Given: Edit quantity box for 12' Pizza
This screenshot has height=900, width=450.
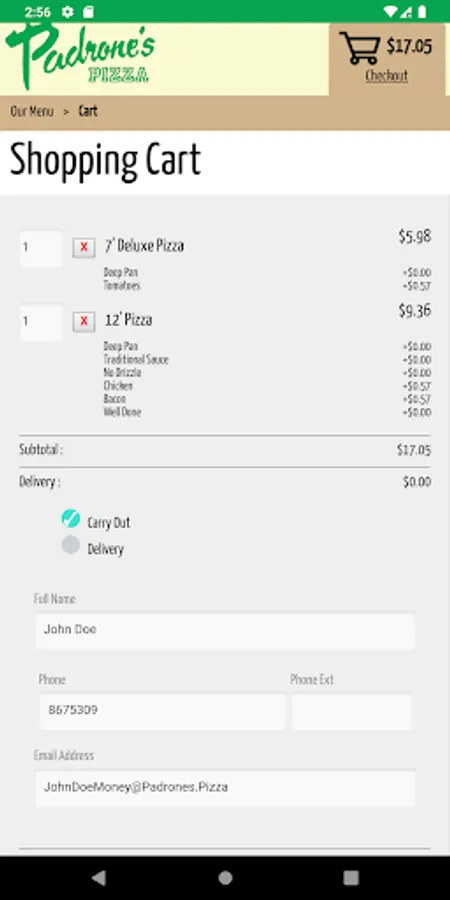Looking at the screenshot, I should 41,323.
